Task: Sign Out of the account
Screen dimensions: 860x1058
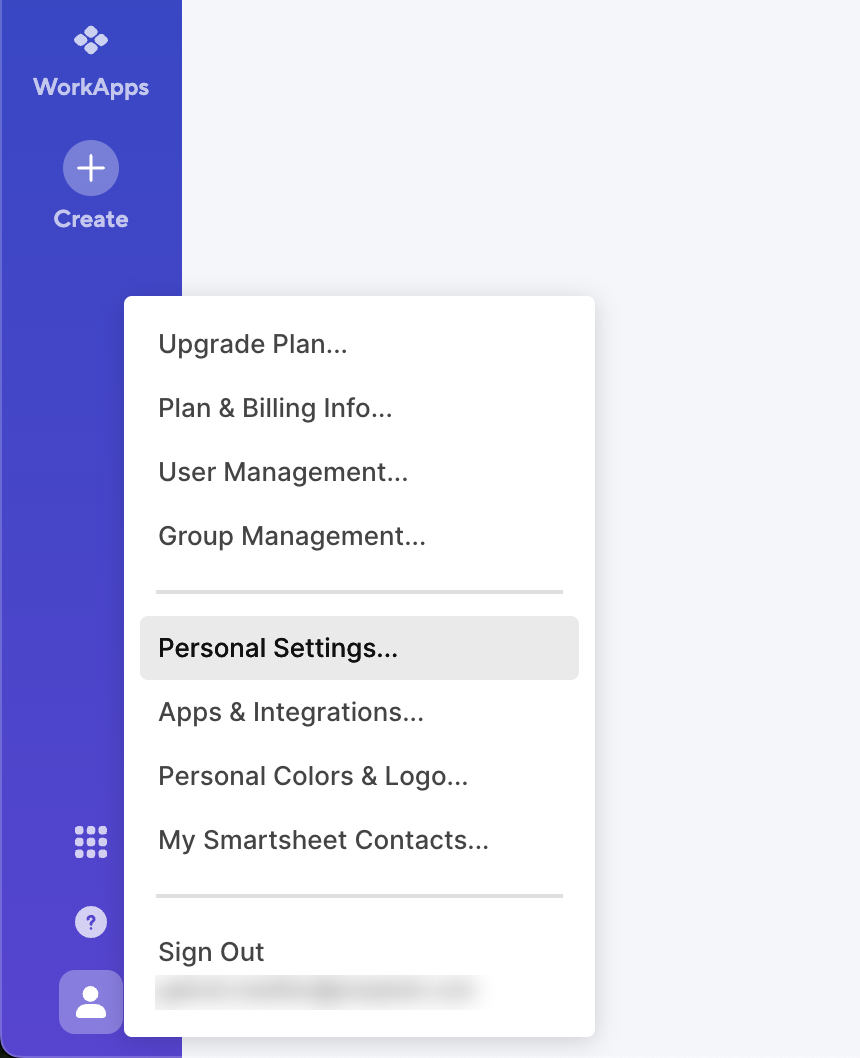Action: tap(211, 951)
